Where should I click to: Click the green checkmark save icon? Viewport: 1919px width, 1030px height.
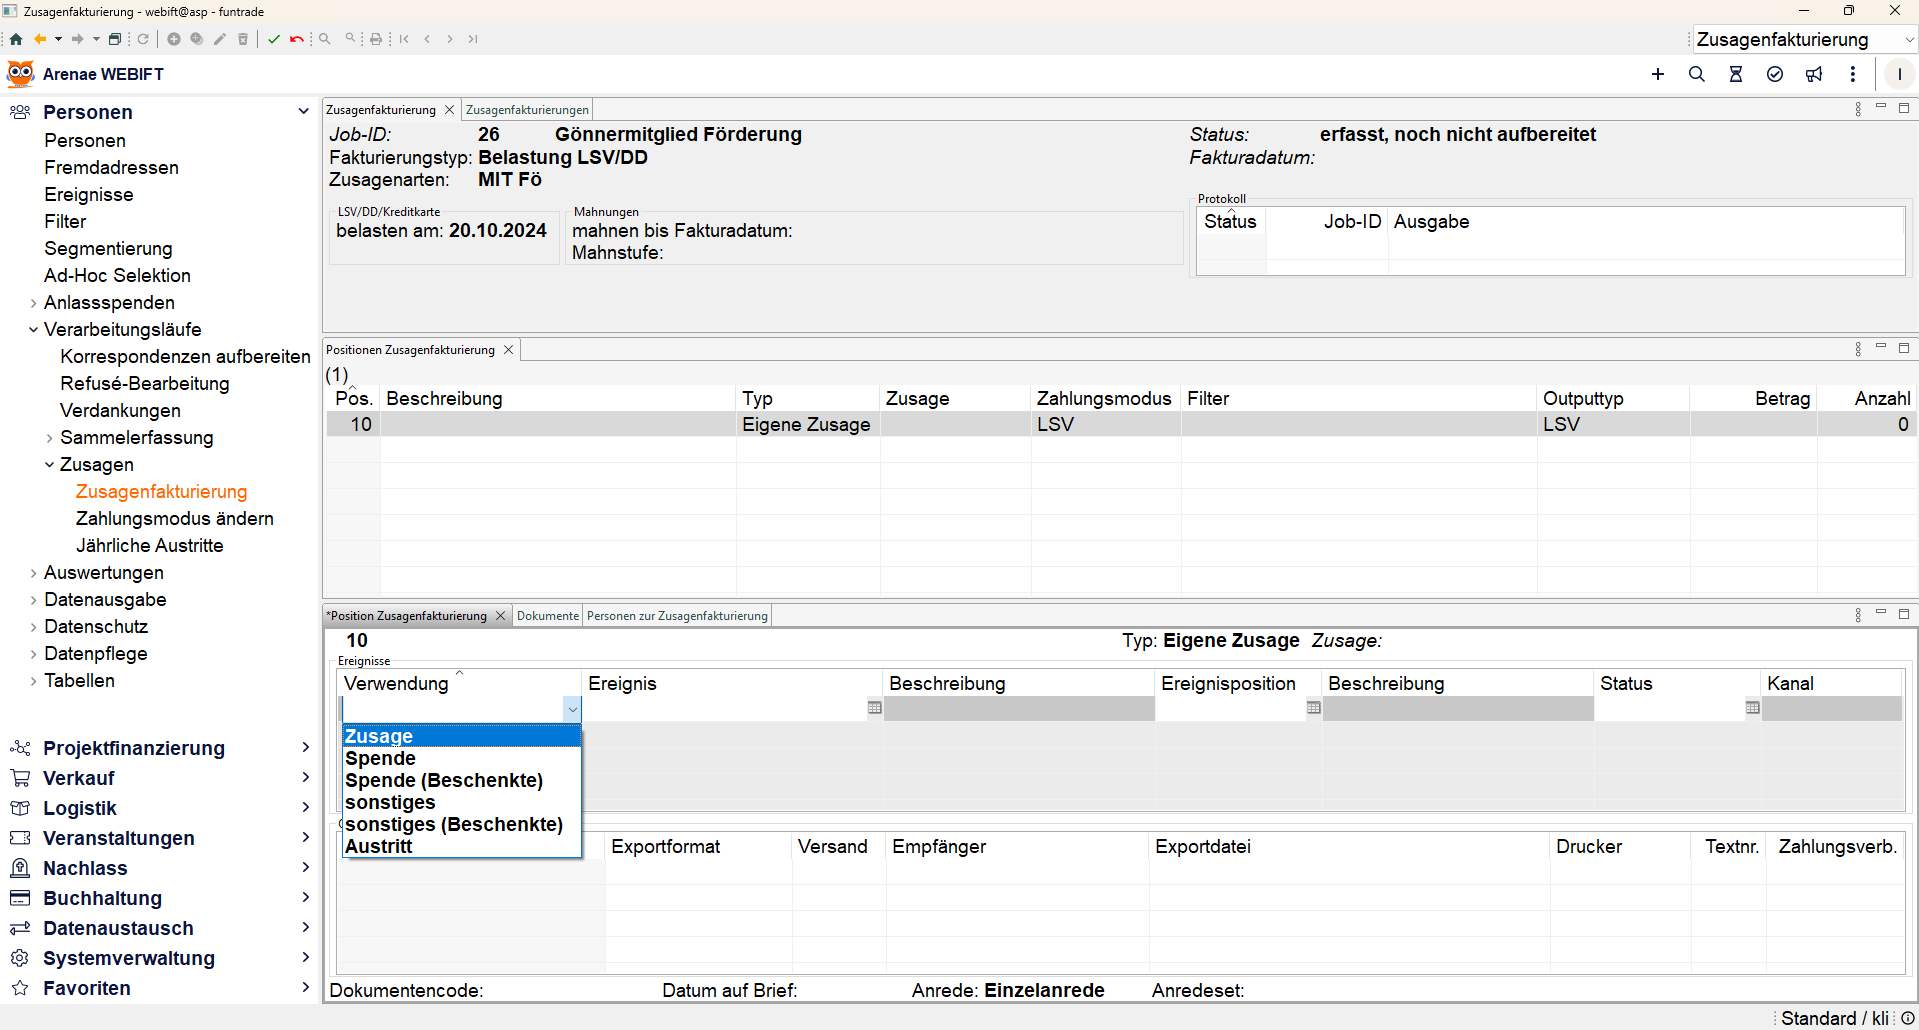coord(274,39)
